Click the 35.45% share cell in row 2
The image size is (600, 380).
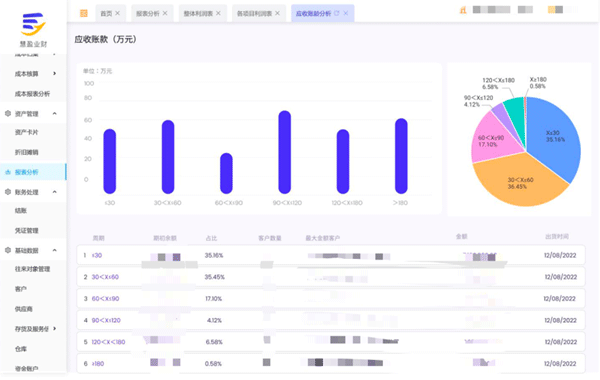(x=214, y=277)
